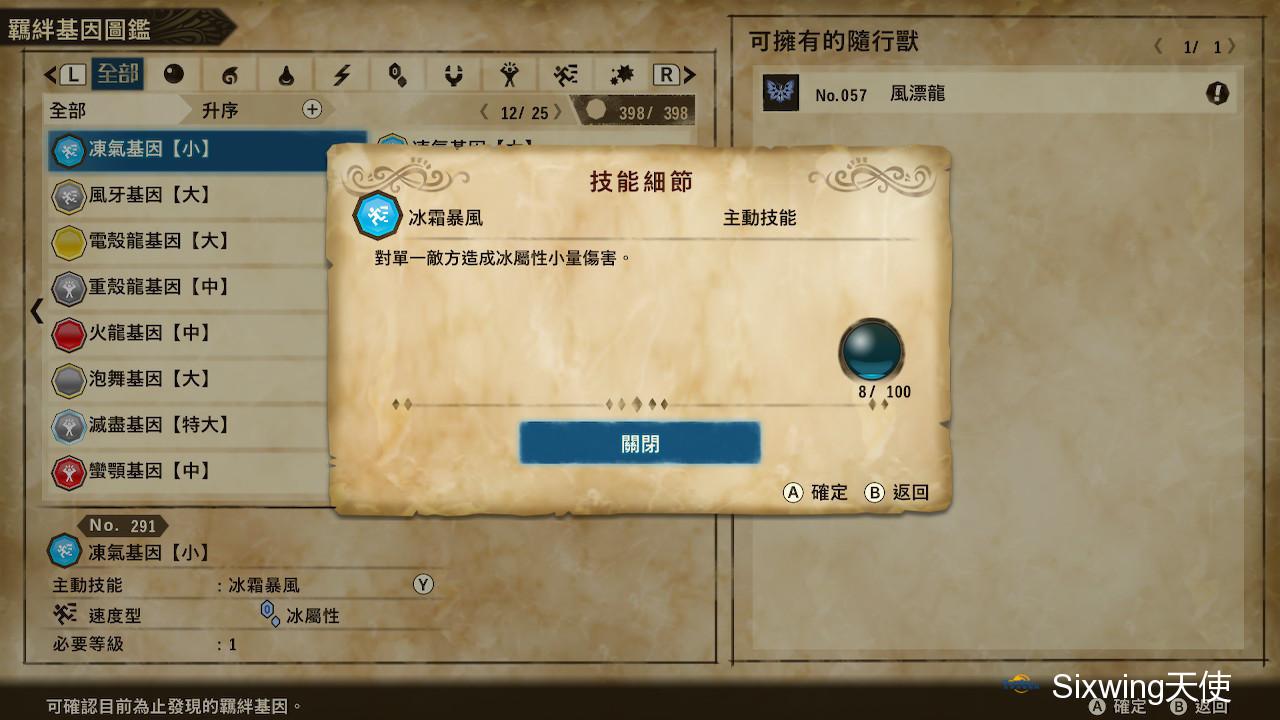Select the technical type burst filter tab
This screenshot has height=720, width=1280.
click(x=622, y=75)
